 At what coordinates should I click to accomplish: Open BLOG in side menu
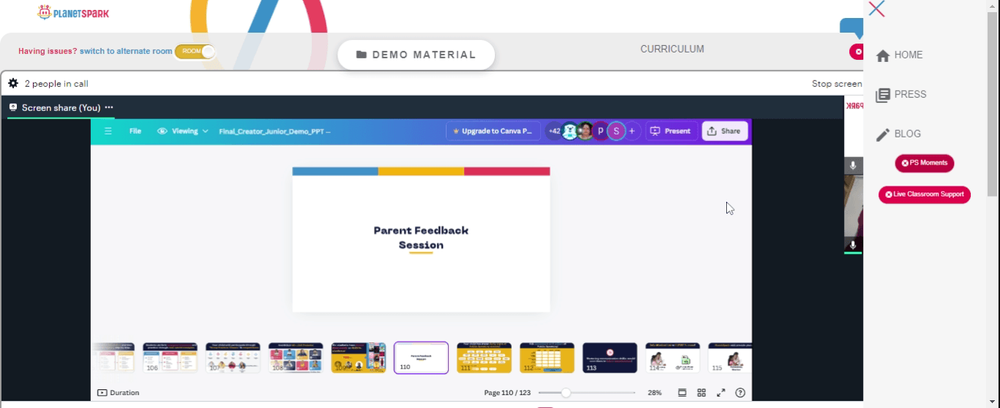898,135
